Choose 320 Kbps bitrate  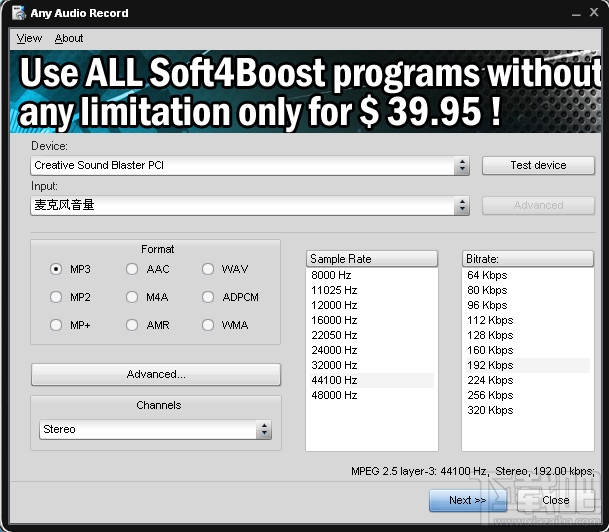(x=528, y=410)
